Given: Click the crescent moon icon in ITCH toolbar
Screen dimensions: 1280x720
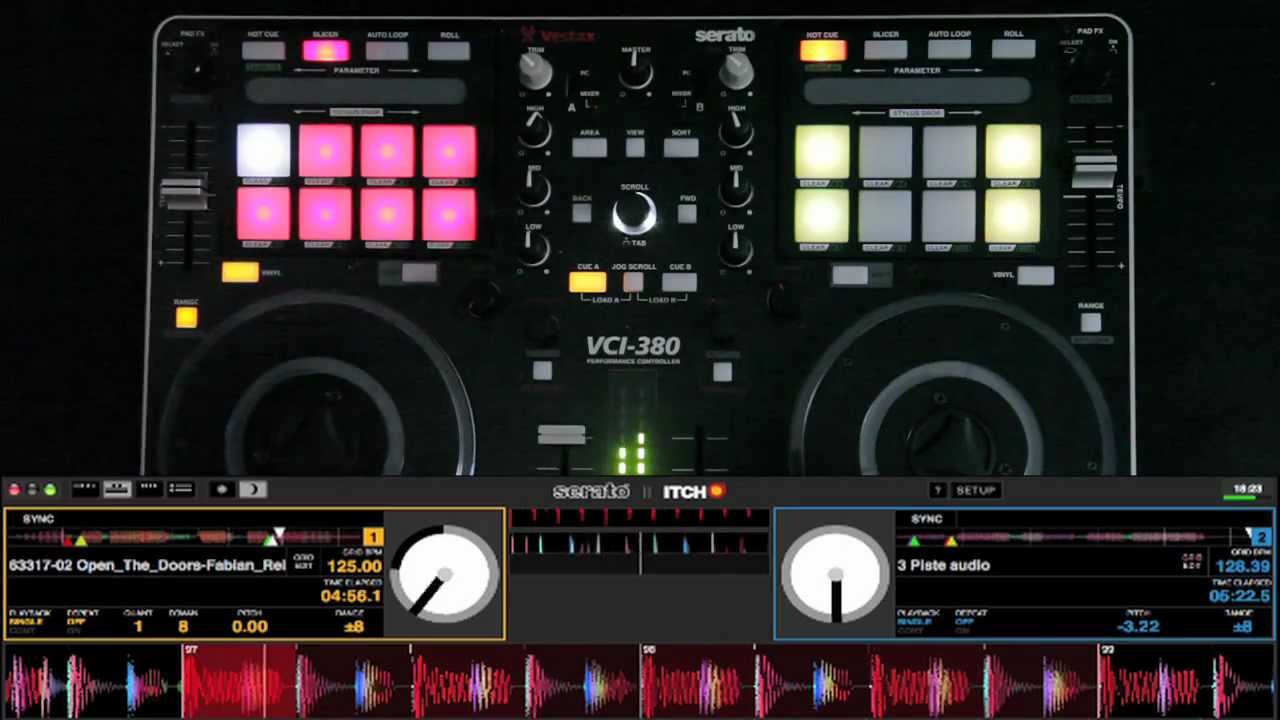Looking at the screenshot, I should click(x=254, y=489).
